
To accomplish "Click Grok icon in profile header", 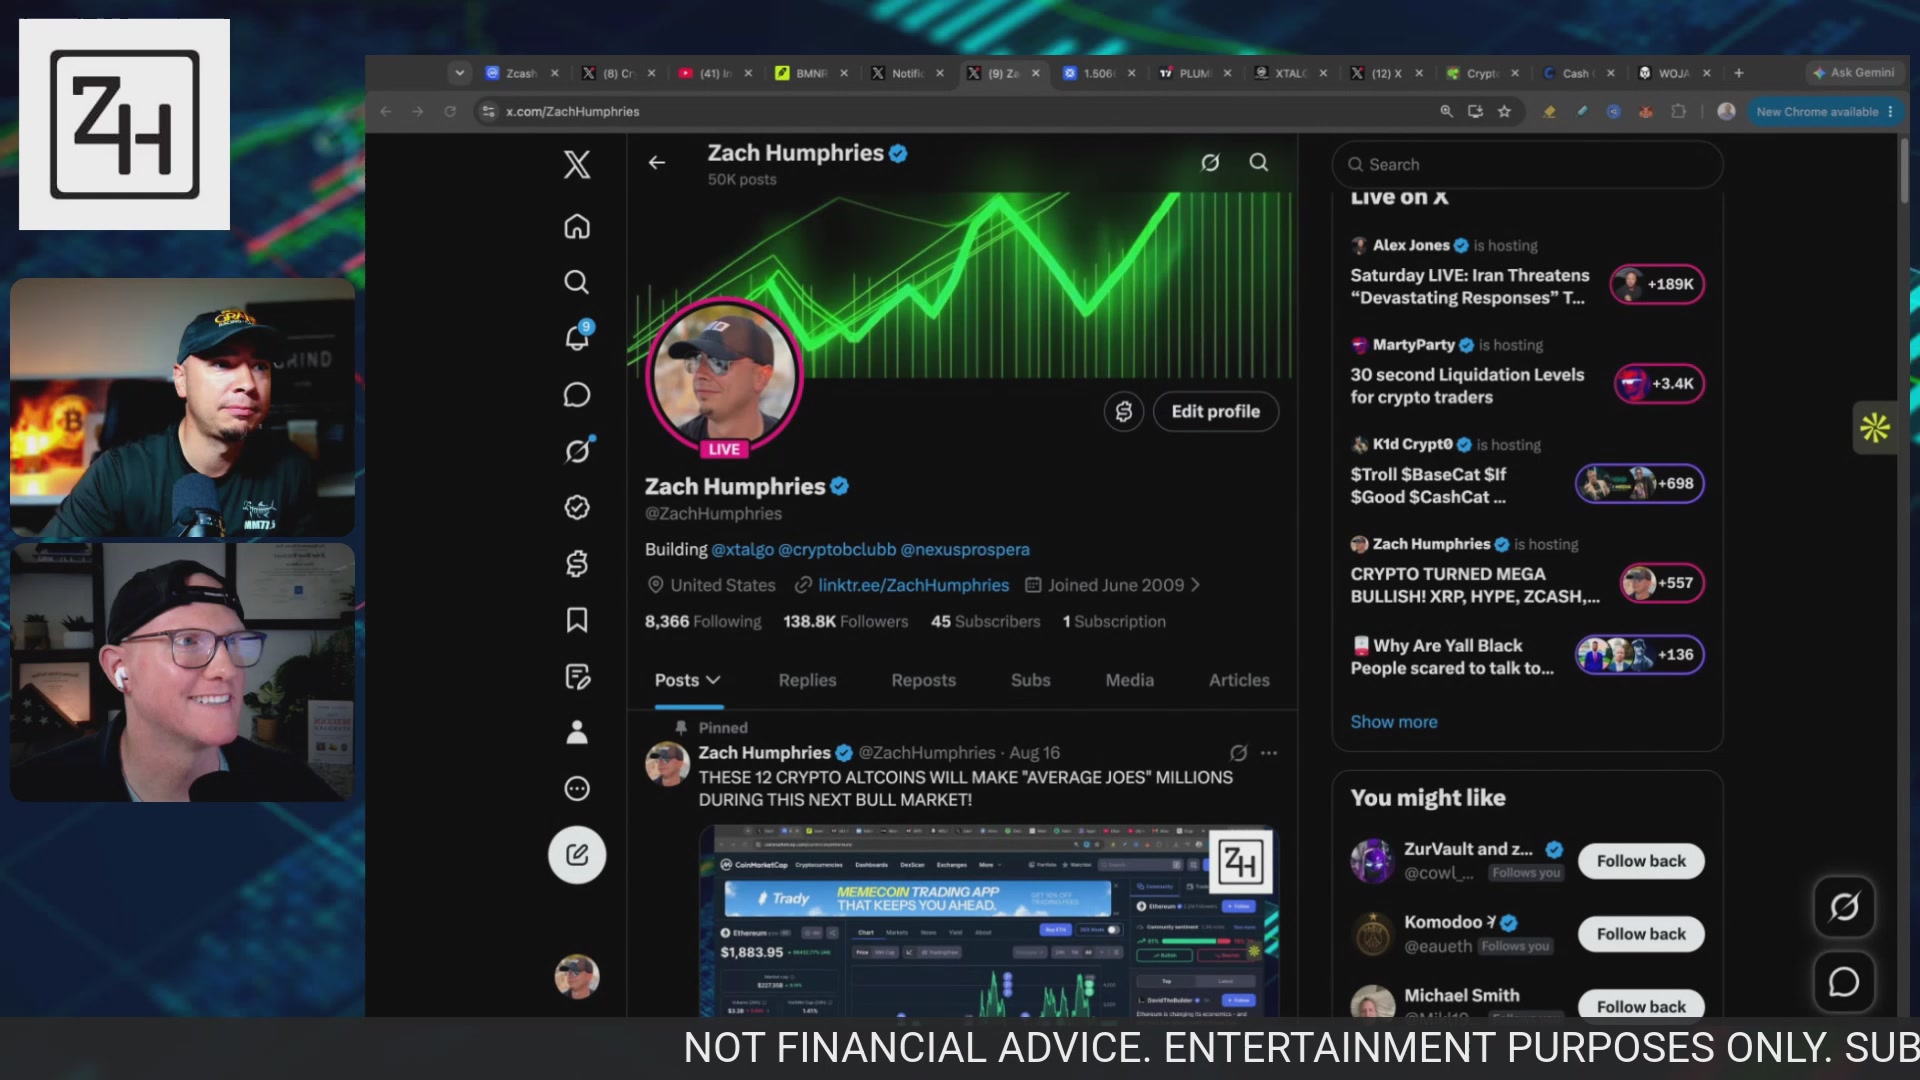I will click(1210, 163).
